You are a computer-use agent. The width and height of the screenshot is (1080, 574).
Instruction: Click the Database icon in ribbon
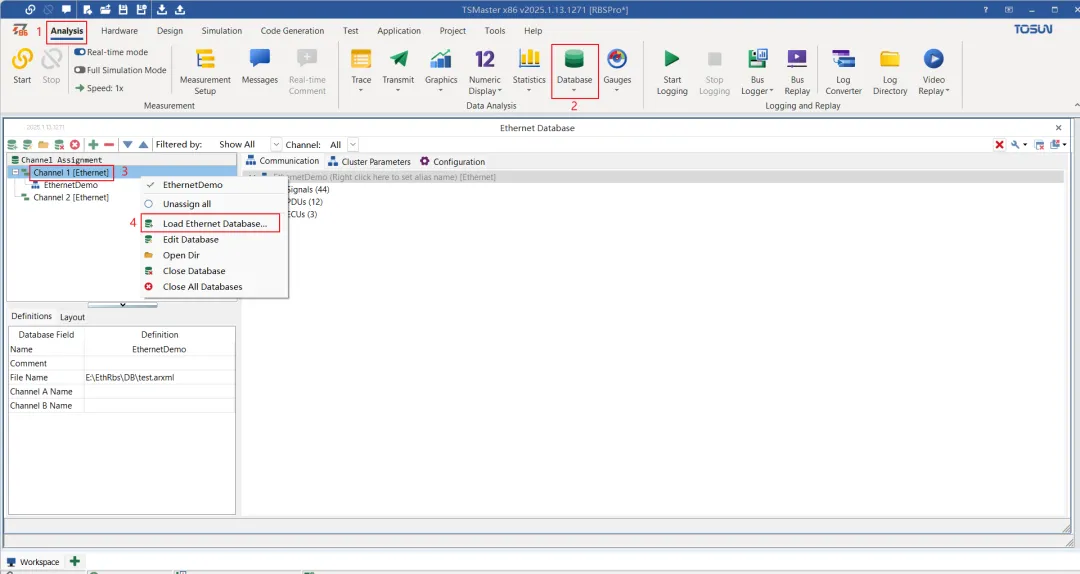(574, 59)
